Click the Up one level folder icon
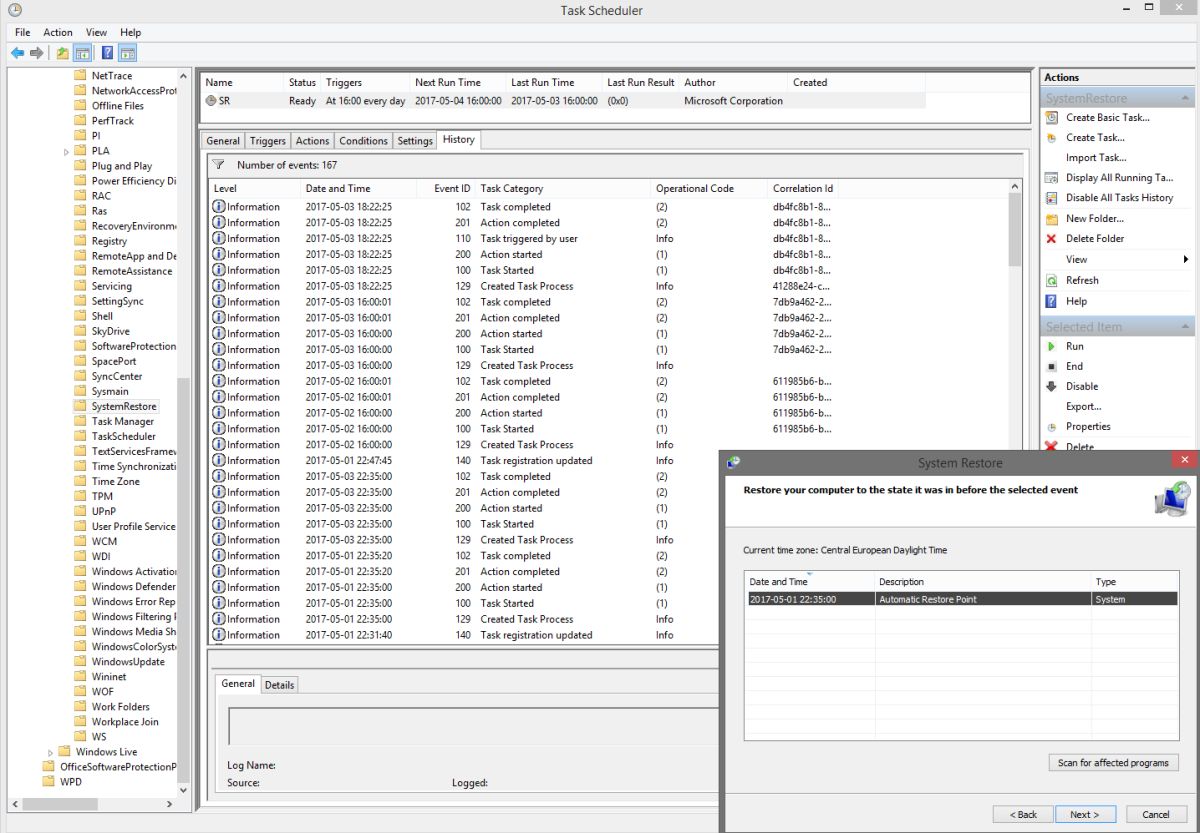The height and width of the screenshot is (833, 1200). 63,52
